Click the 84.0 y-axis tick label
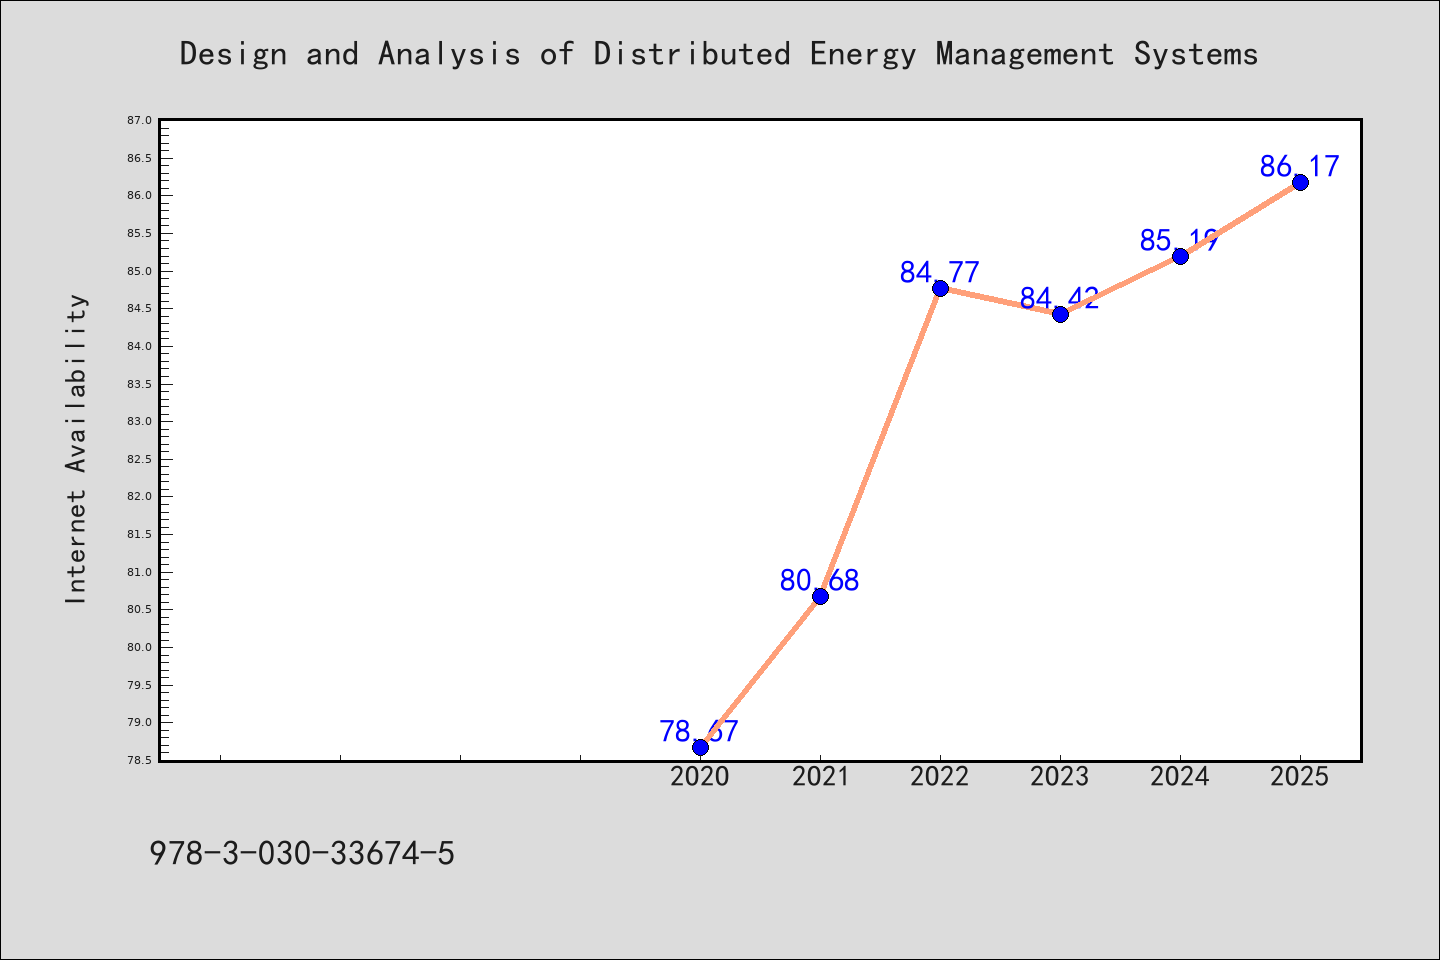Viewport: 1440px width, 960px height. click(x=140, y=346)
